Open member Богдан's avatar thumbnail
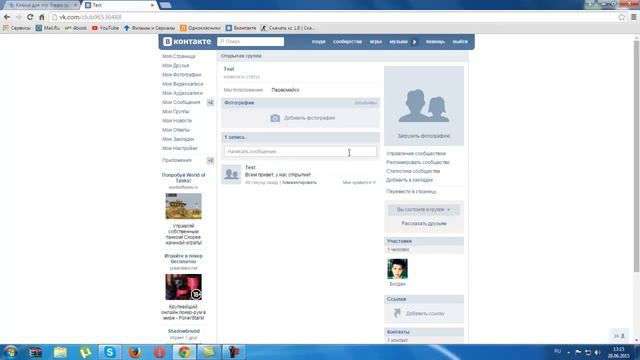The height and width of the screenshot is (360, 640). tap(397, 269)
